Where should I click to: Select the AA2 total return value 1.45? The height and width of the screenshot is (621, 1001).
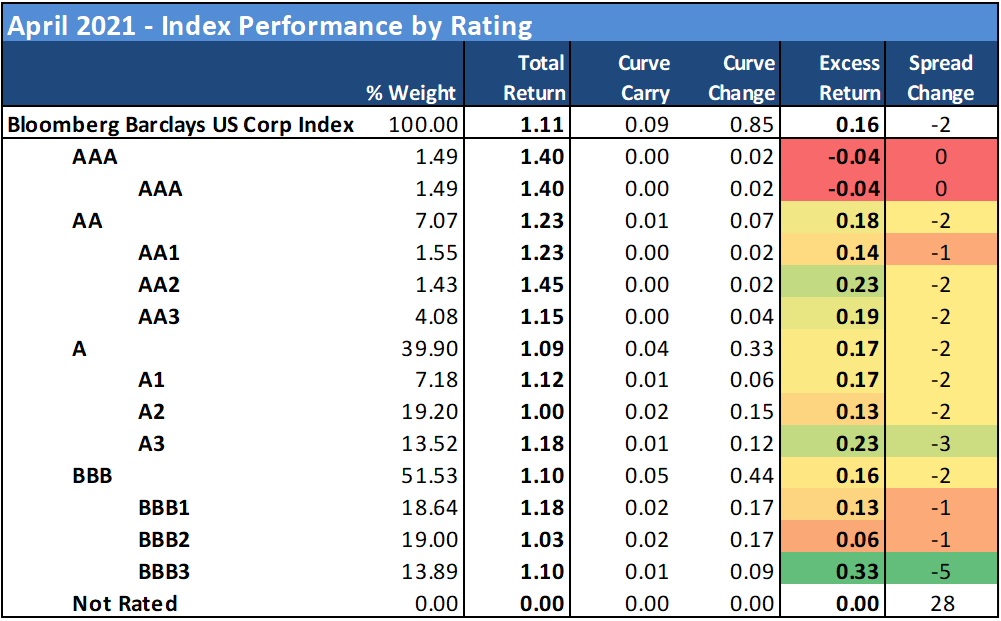(543, 285)
